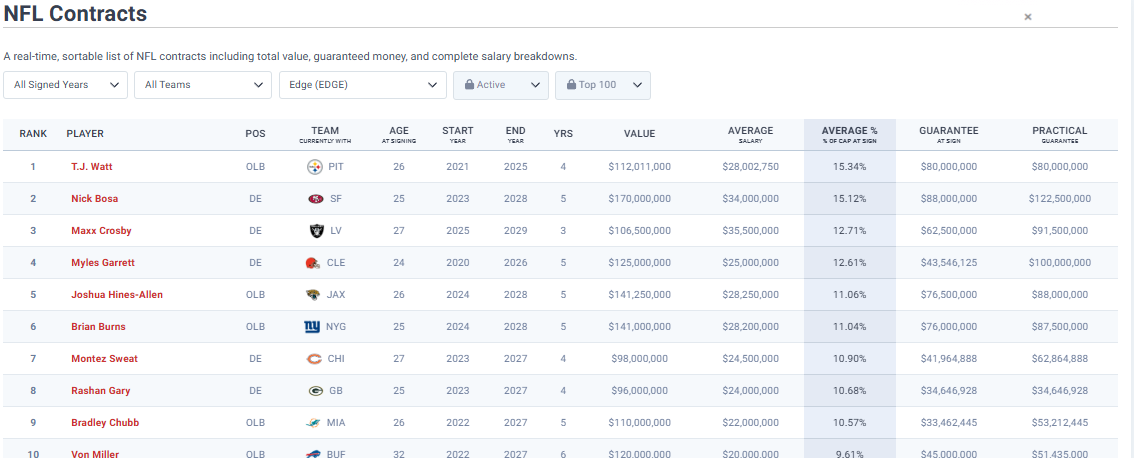Click the Jacksonville Jaguars logo
Viewport: 1134px width, 458px height.
pyautogui.click(x=312, y=295)
